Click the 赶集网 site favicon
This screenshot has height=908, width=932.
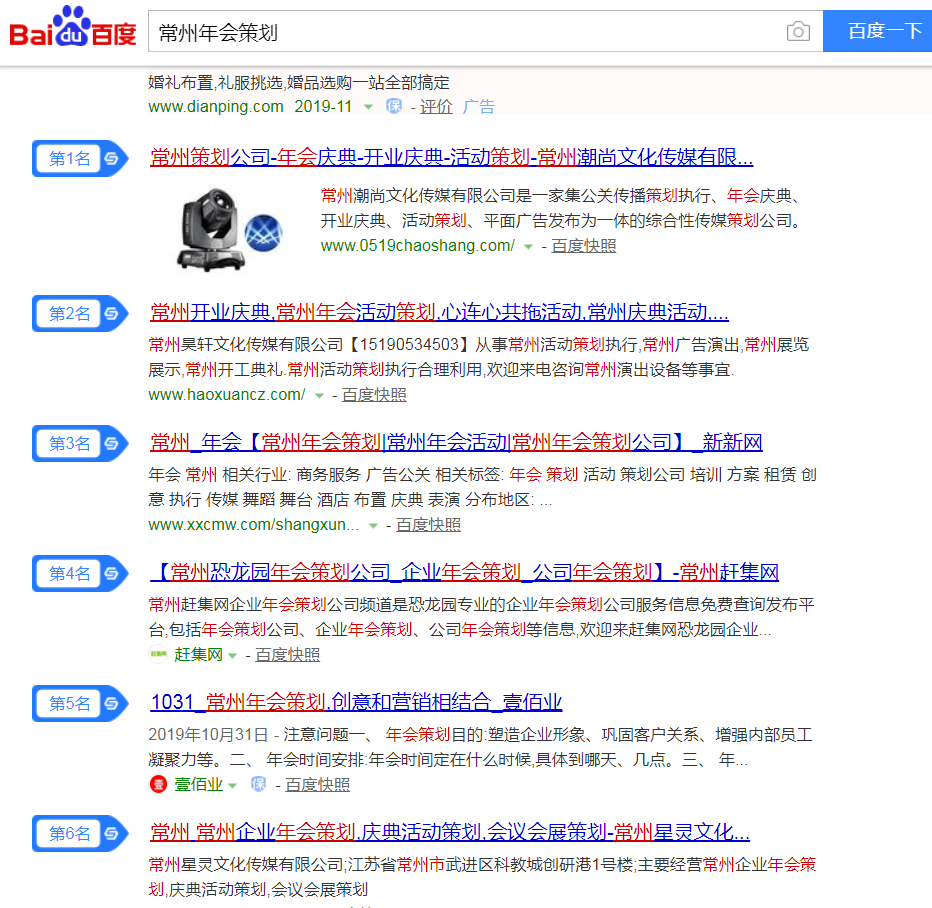(x=158, y=655)
